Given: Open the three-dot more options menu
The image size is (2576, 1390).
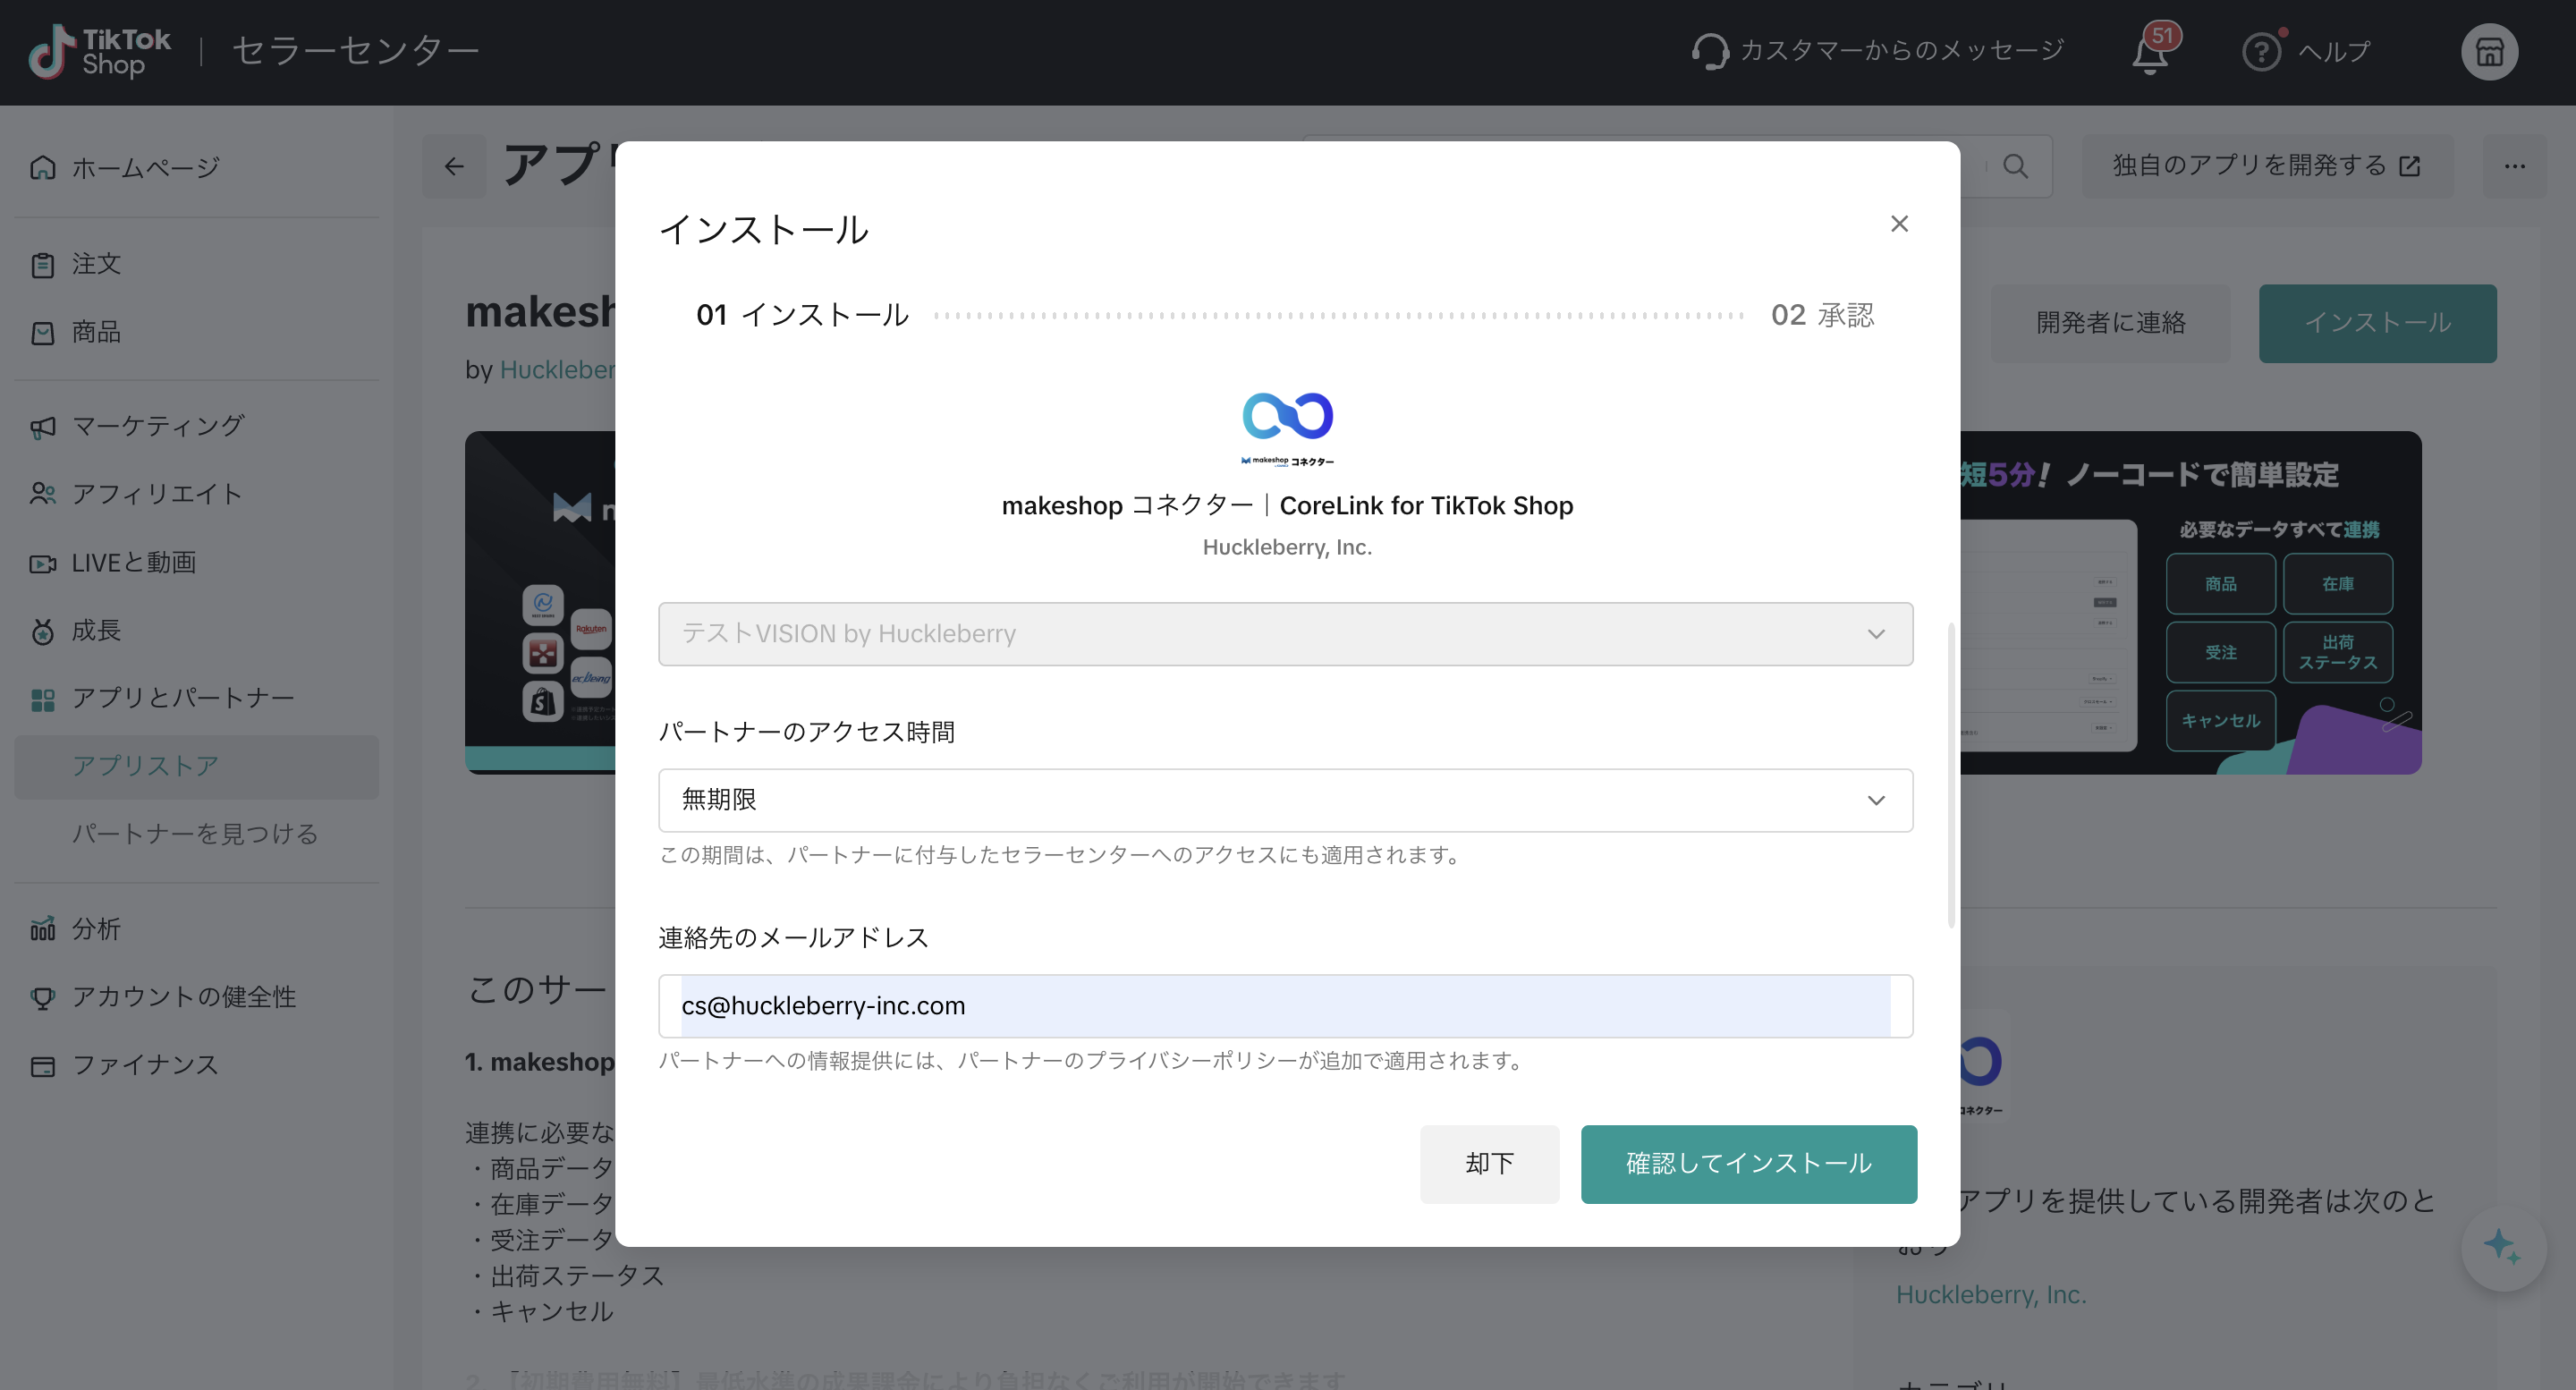Looking at the screenshot, I should pos(2514,166).
